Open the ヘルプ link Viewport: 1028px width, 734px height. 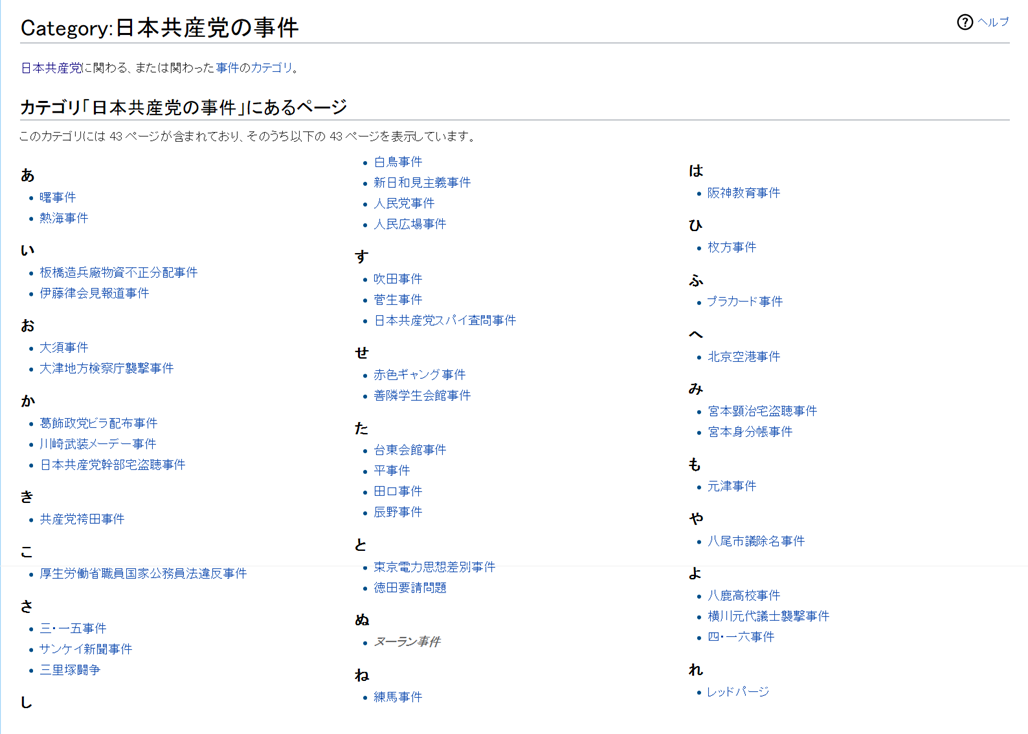click(x=993, y=22)
